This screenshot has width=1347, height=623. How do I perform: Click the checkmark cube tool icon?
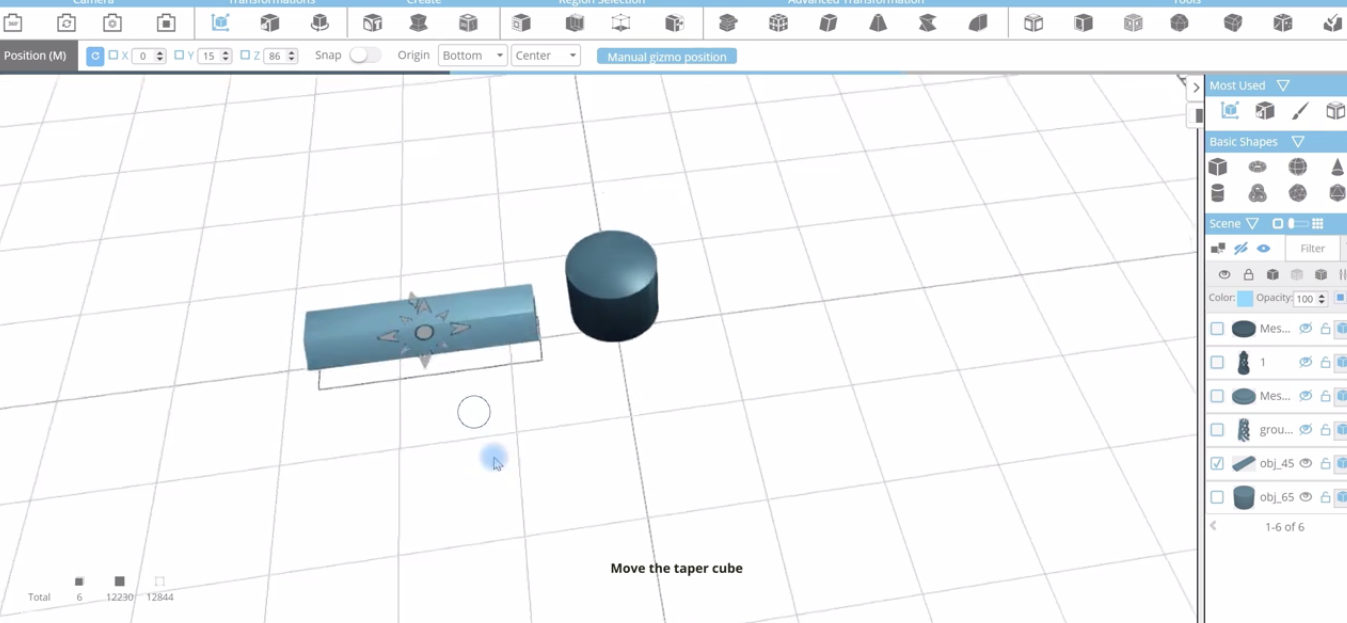[x=1332, y=22]
